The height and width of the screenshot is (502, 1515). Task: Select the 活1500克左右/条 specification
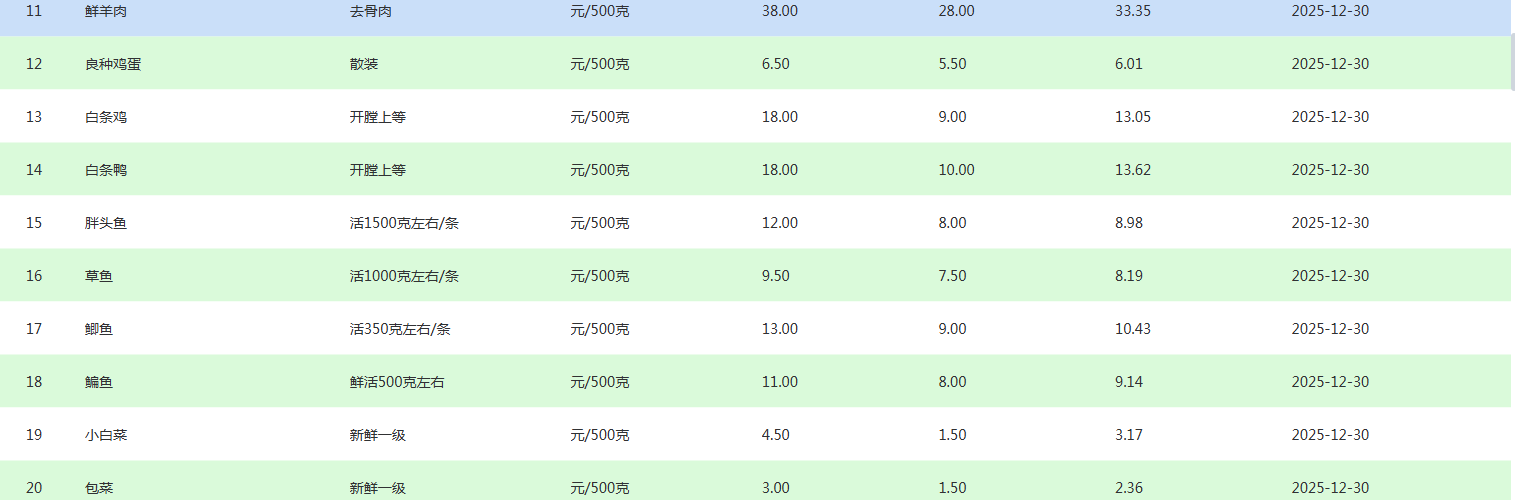point(404,223)
